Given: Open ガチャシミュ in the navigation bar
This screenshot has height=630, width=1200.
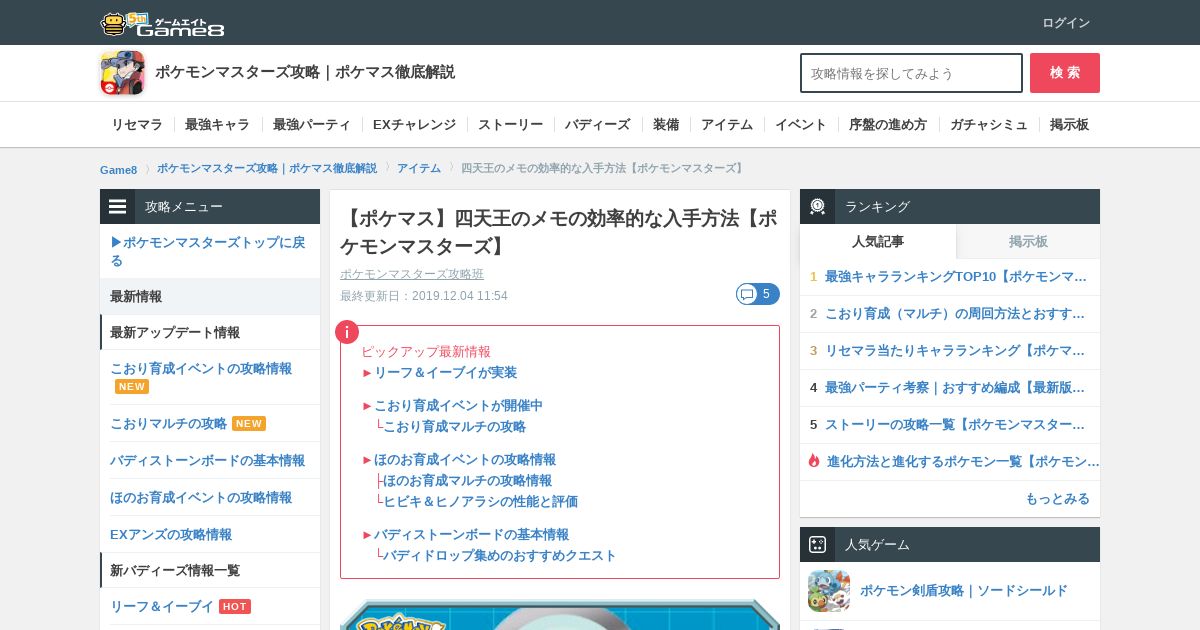Looking at the screenshot, I should coord(989,125).
